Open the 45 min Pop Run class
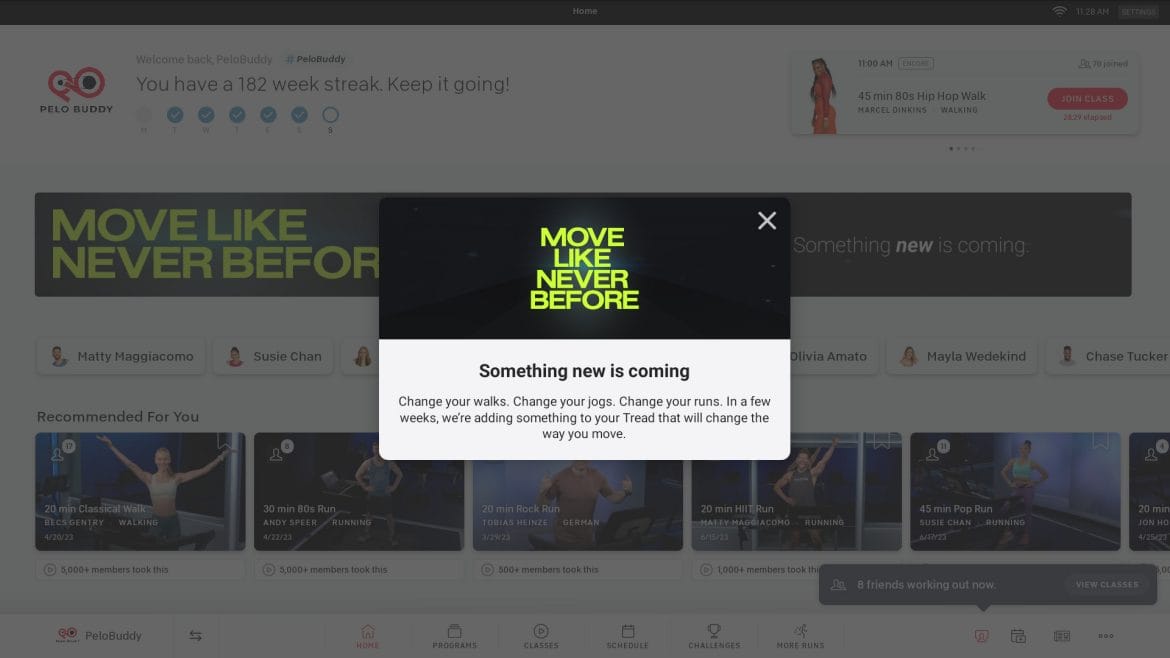The width and height of the screenshot is (1170, 658). pos(1015,492)
